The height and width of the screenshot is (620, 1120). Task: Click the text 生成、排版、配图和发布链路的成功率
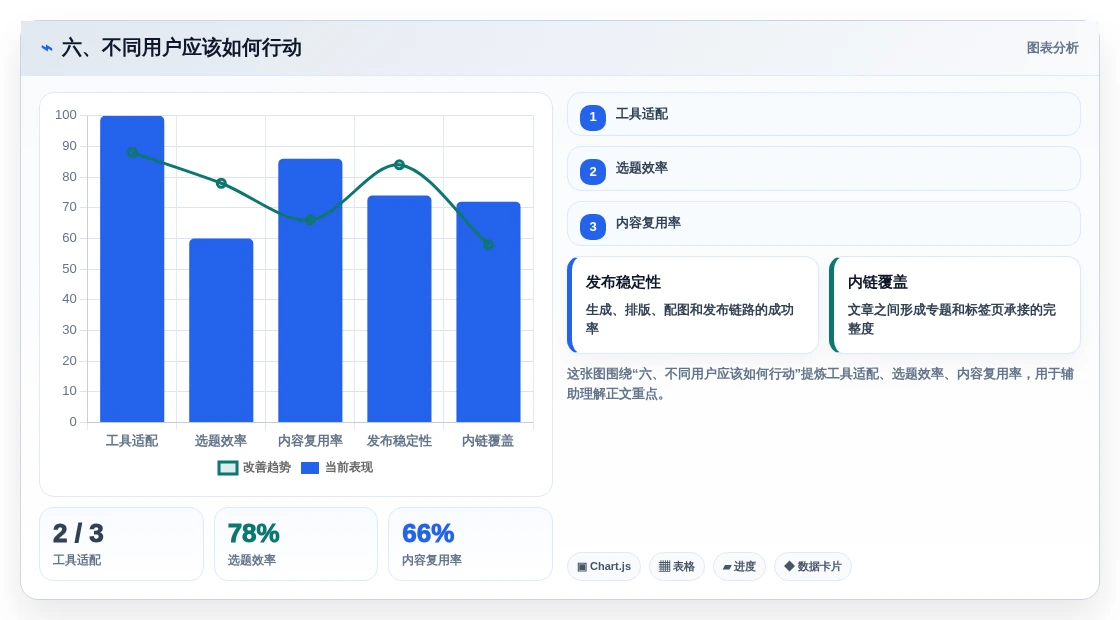(690, 319)
